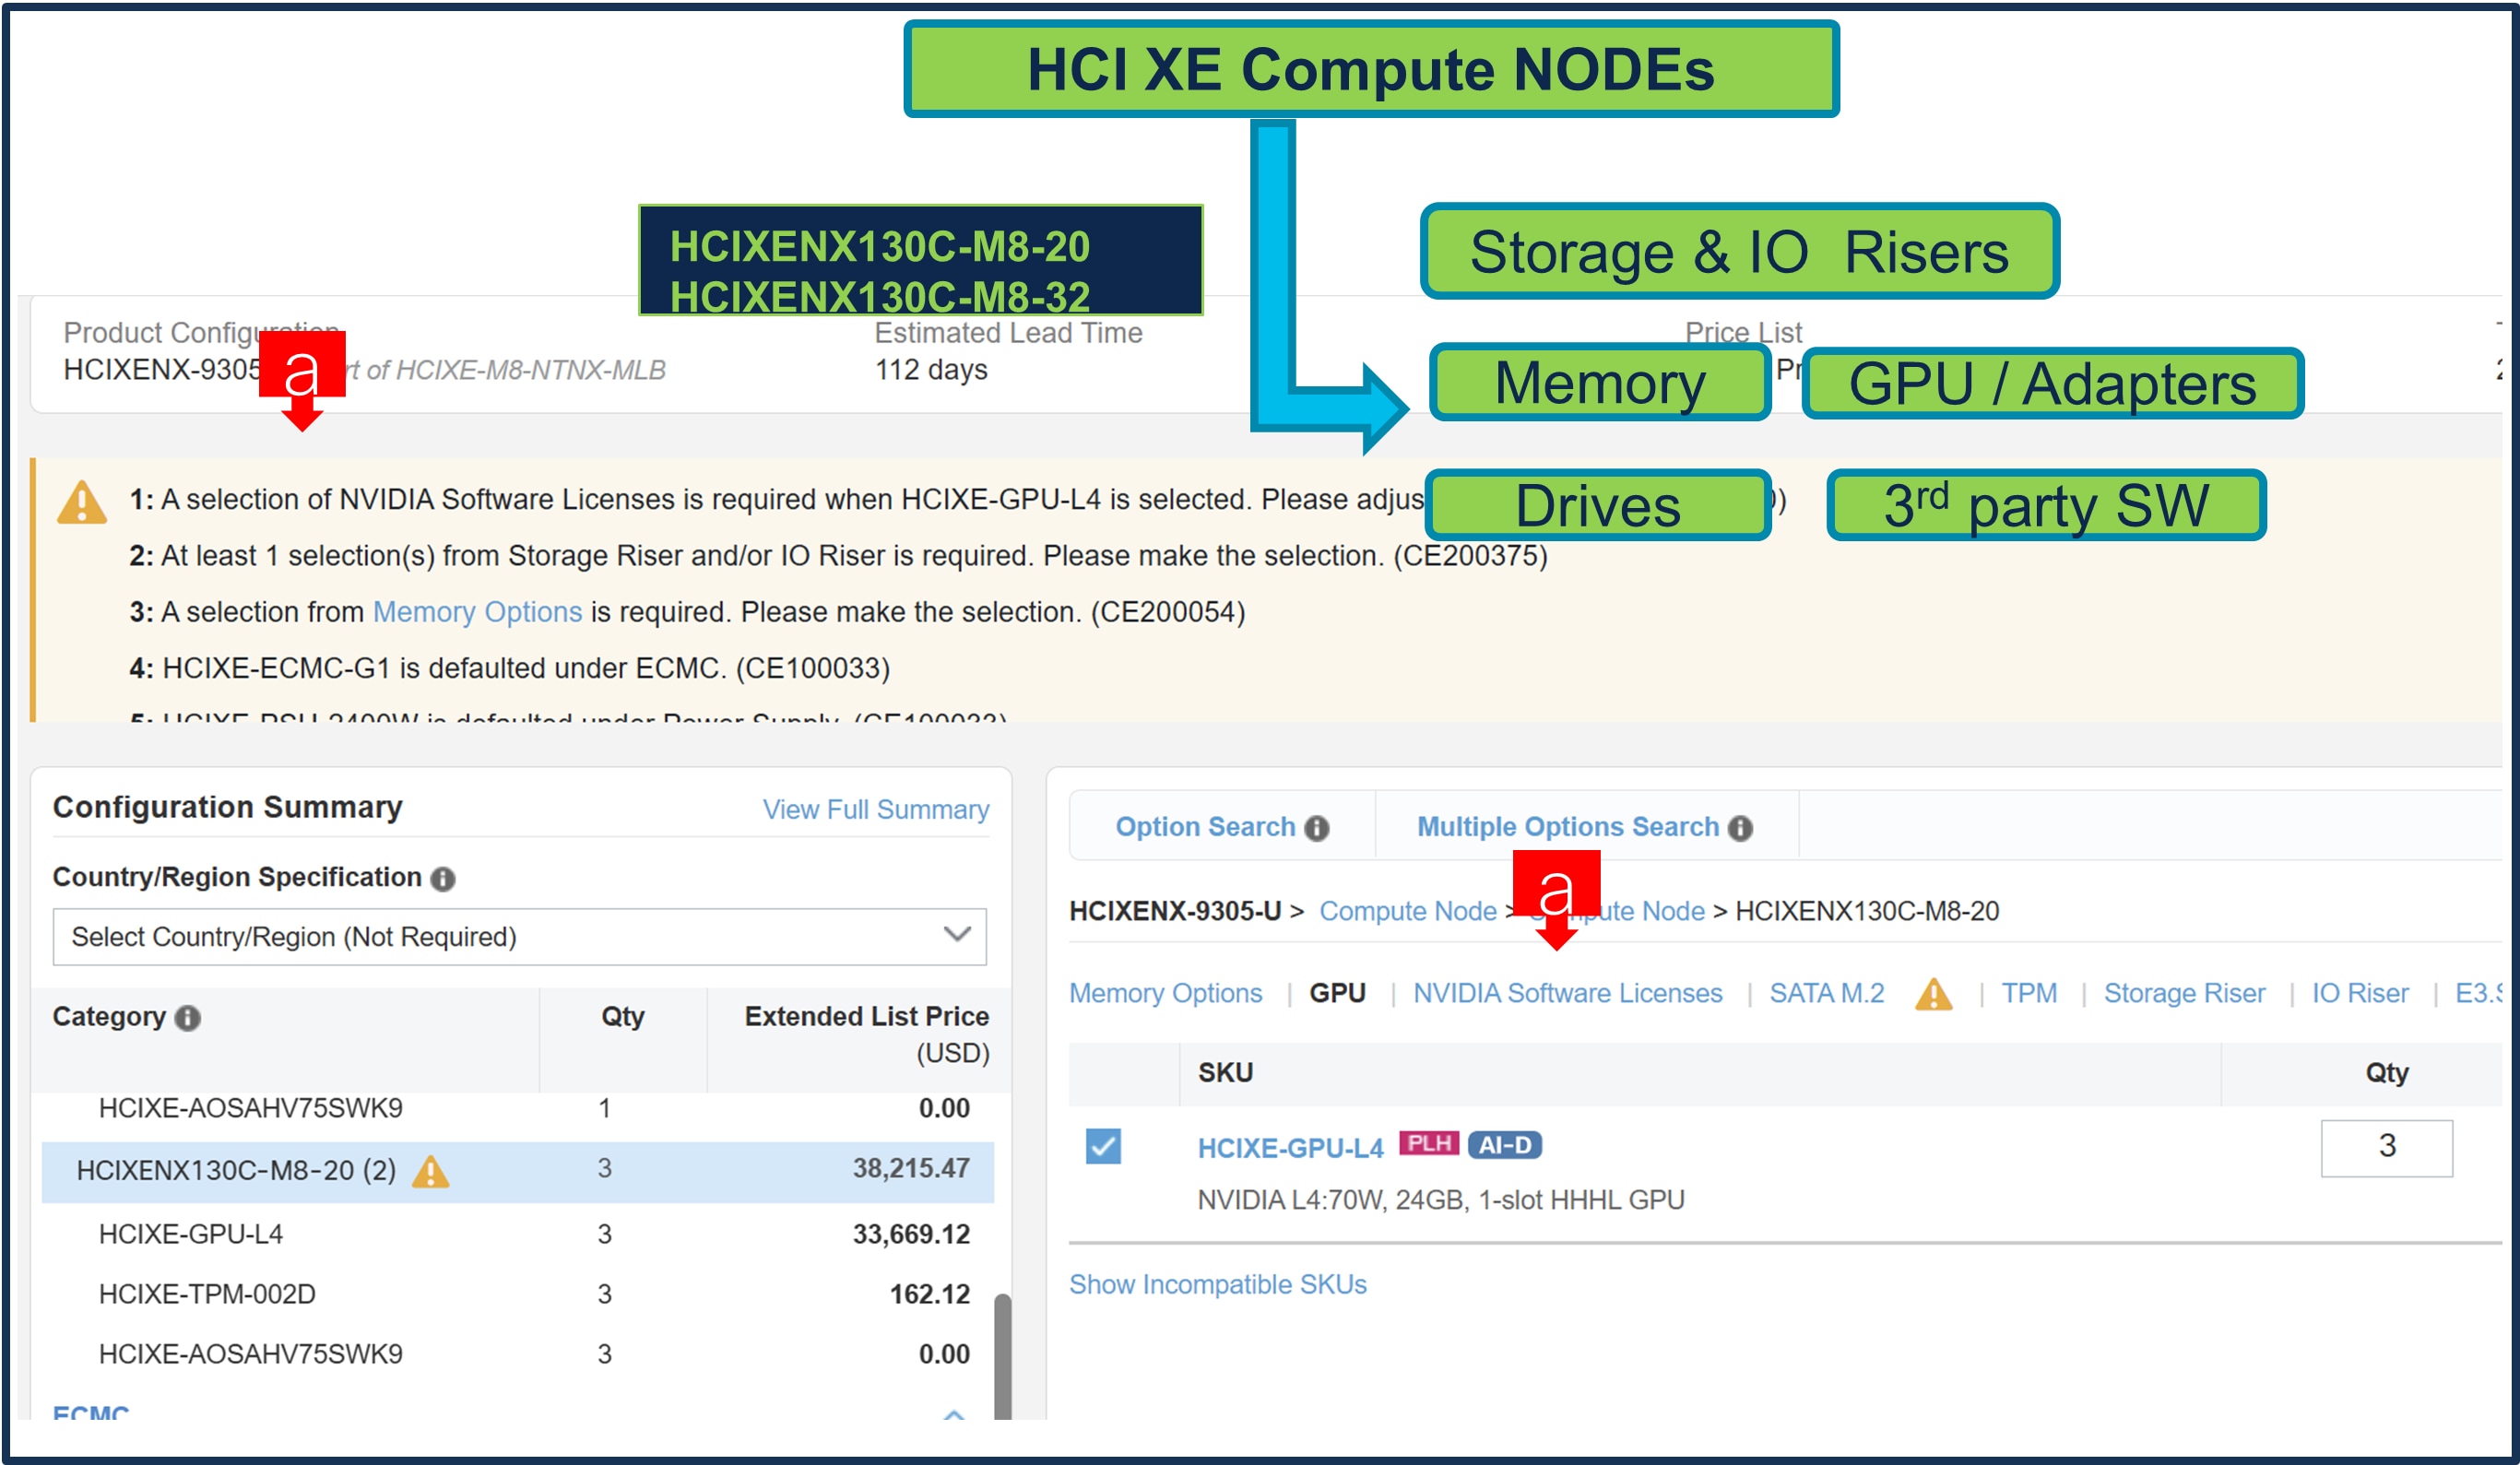Click View Full Summary link
2520x1465 pixels.
coord(875,809)
